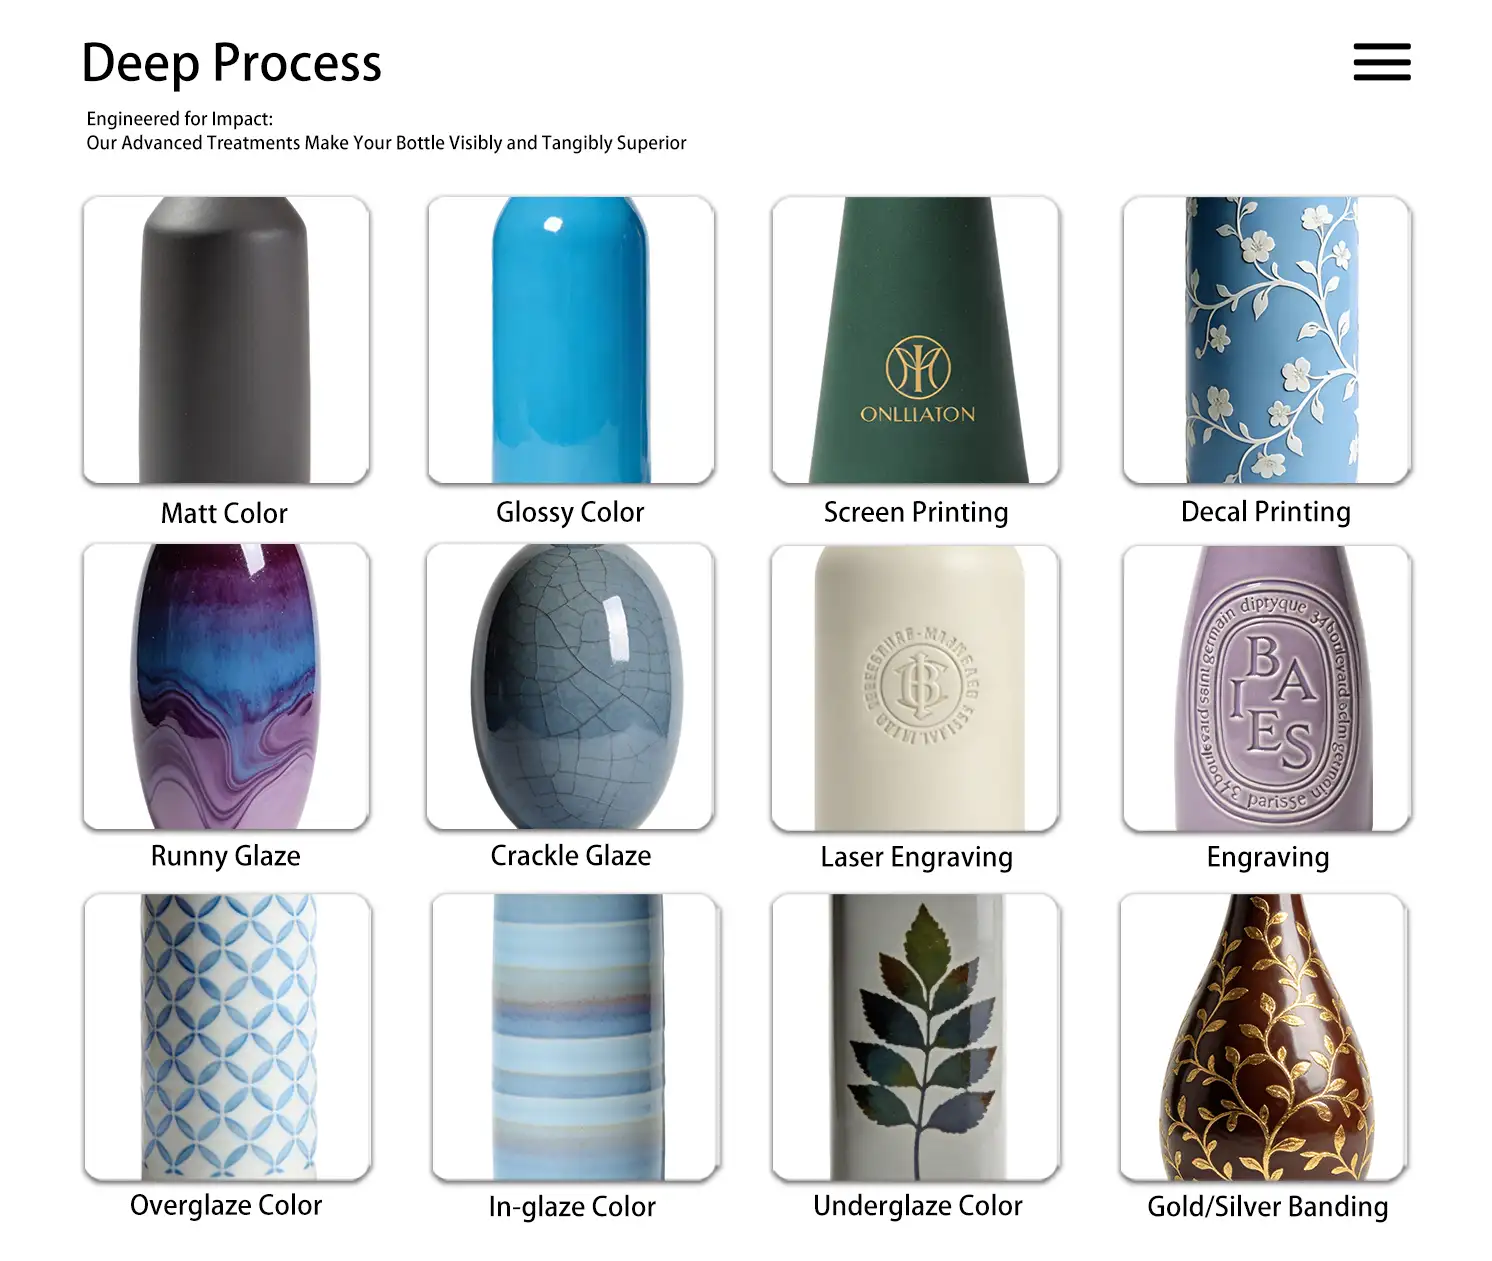Viewport: 1492px width, 1261px height.
Task: Choose the Crackle Glaze gray vase image
Action: click(570, 687)
